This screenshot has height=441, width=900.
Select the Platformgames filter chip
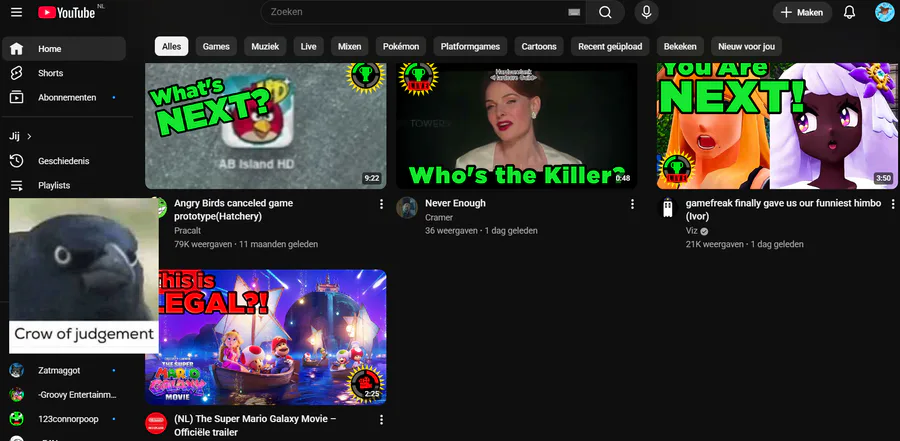pos(470,47)
